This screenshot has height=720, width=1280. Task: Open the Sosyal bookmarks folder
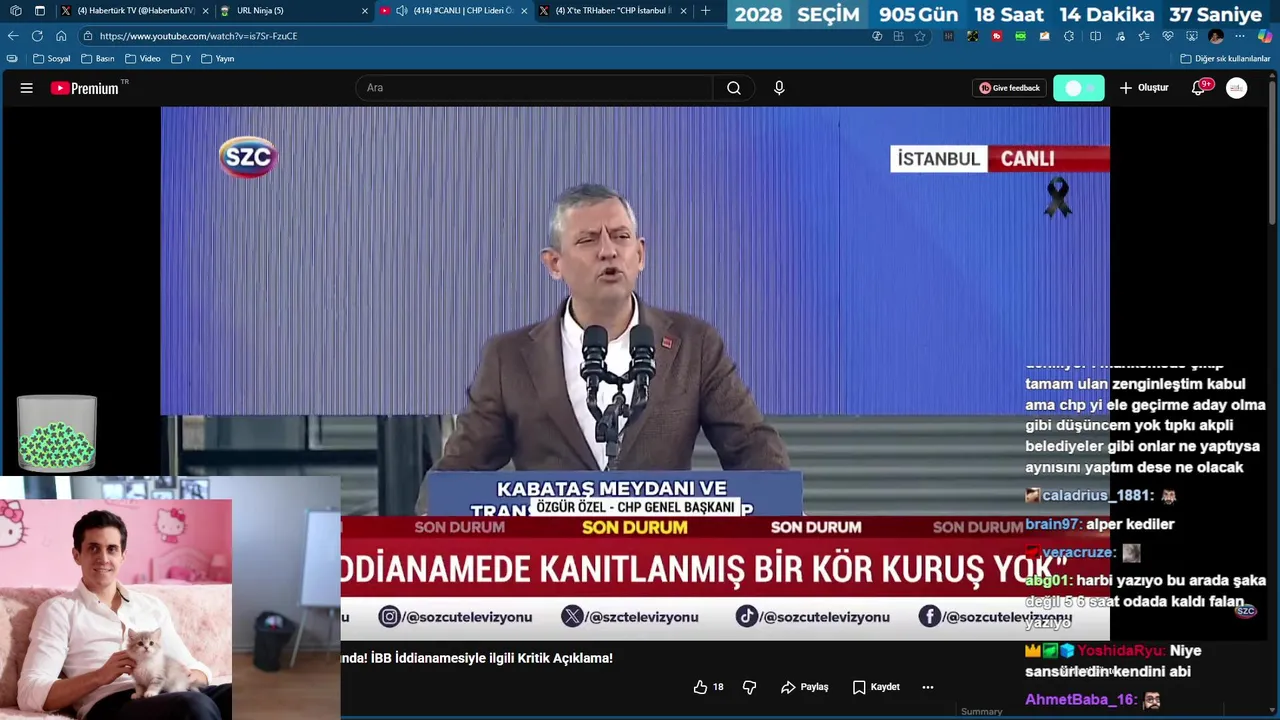point(52,59)
